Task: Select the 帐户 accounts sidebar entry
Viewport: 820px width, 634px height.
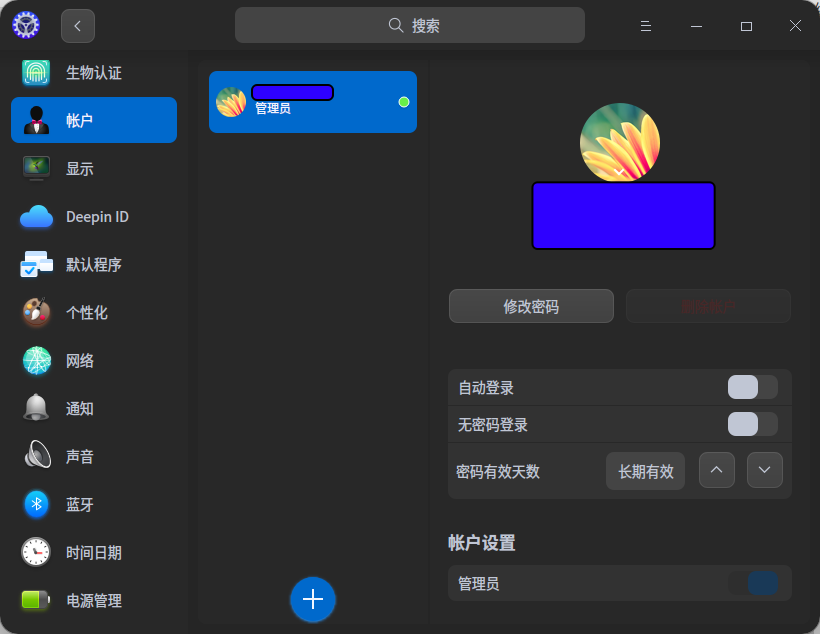Action: coord(93,120)
